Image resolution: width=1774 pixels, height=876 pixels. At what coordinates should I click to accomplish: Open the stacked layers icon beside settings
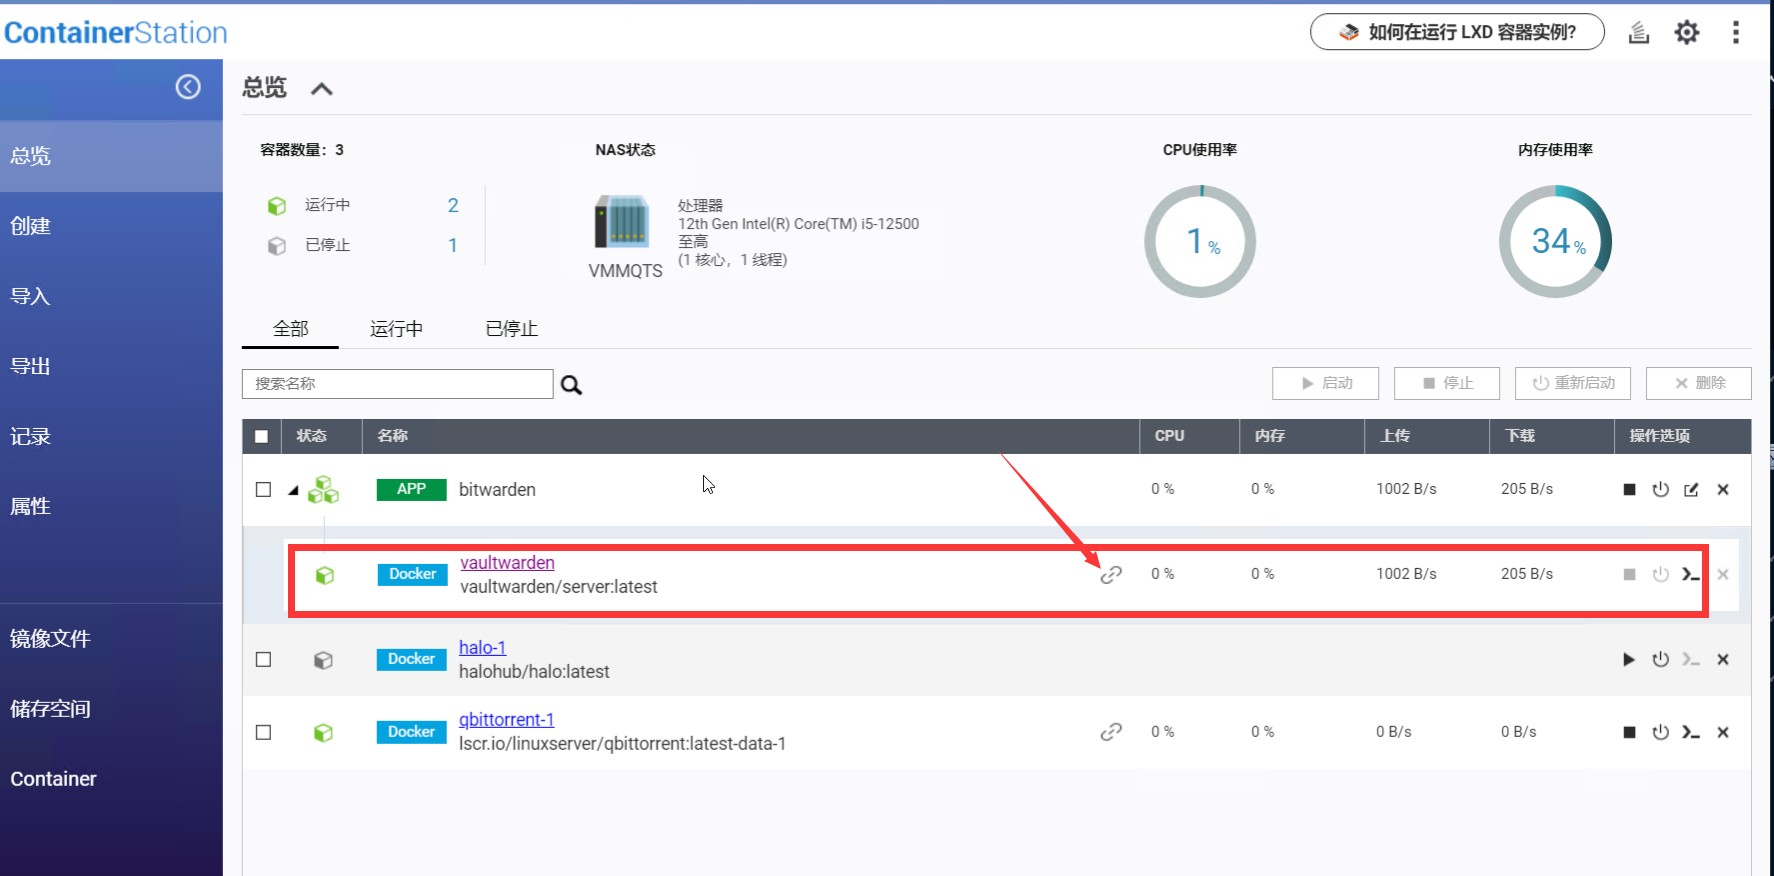(1639, 33)
